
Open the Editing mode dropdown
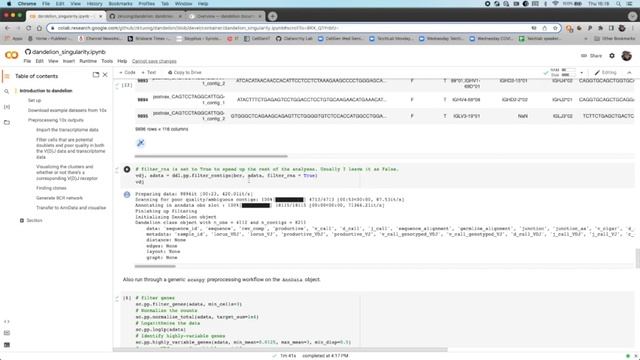coord(606,72)
